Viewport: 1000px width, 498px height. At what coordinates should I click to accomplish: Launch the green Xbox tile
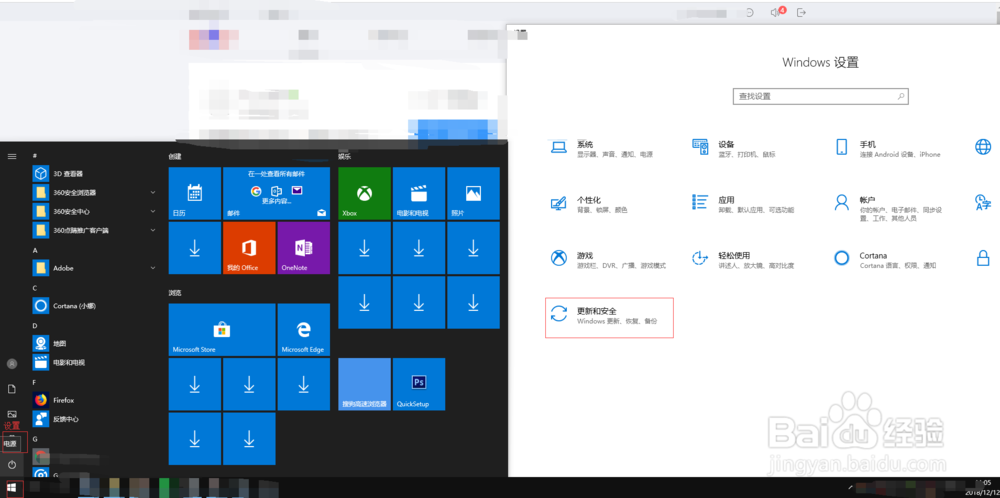pos(364,193)
